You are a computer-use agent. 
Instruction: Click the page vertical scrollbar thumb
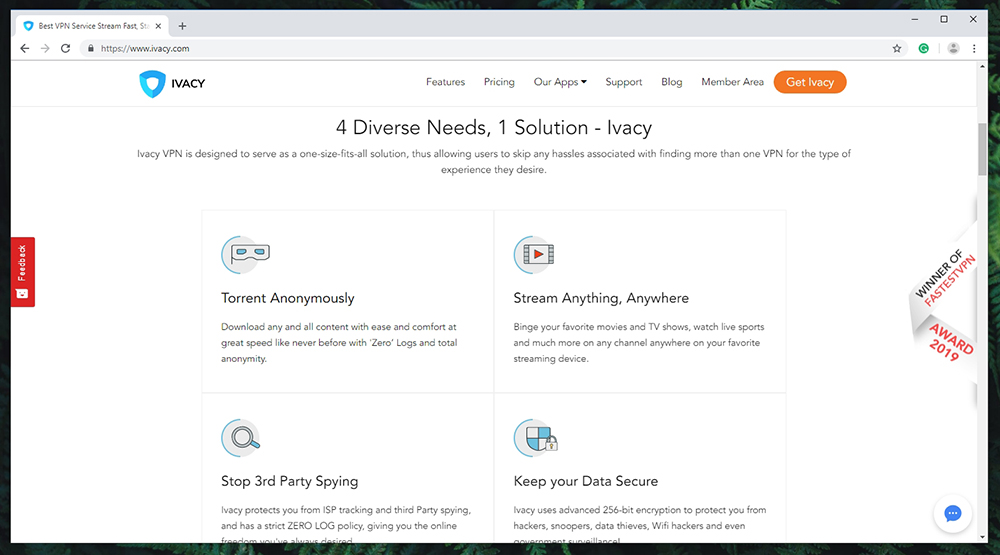pyautogui.click(x=982, y=149)
